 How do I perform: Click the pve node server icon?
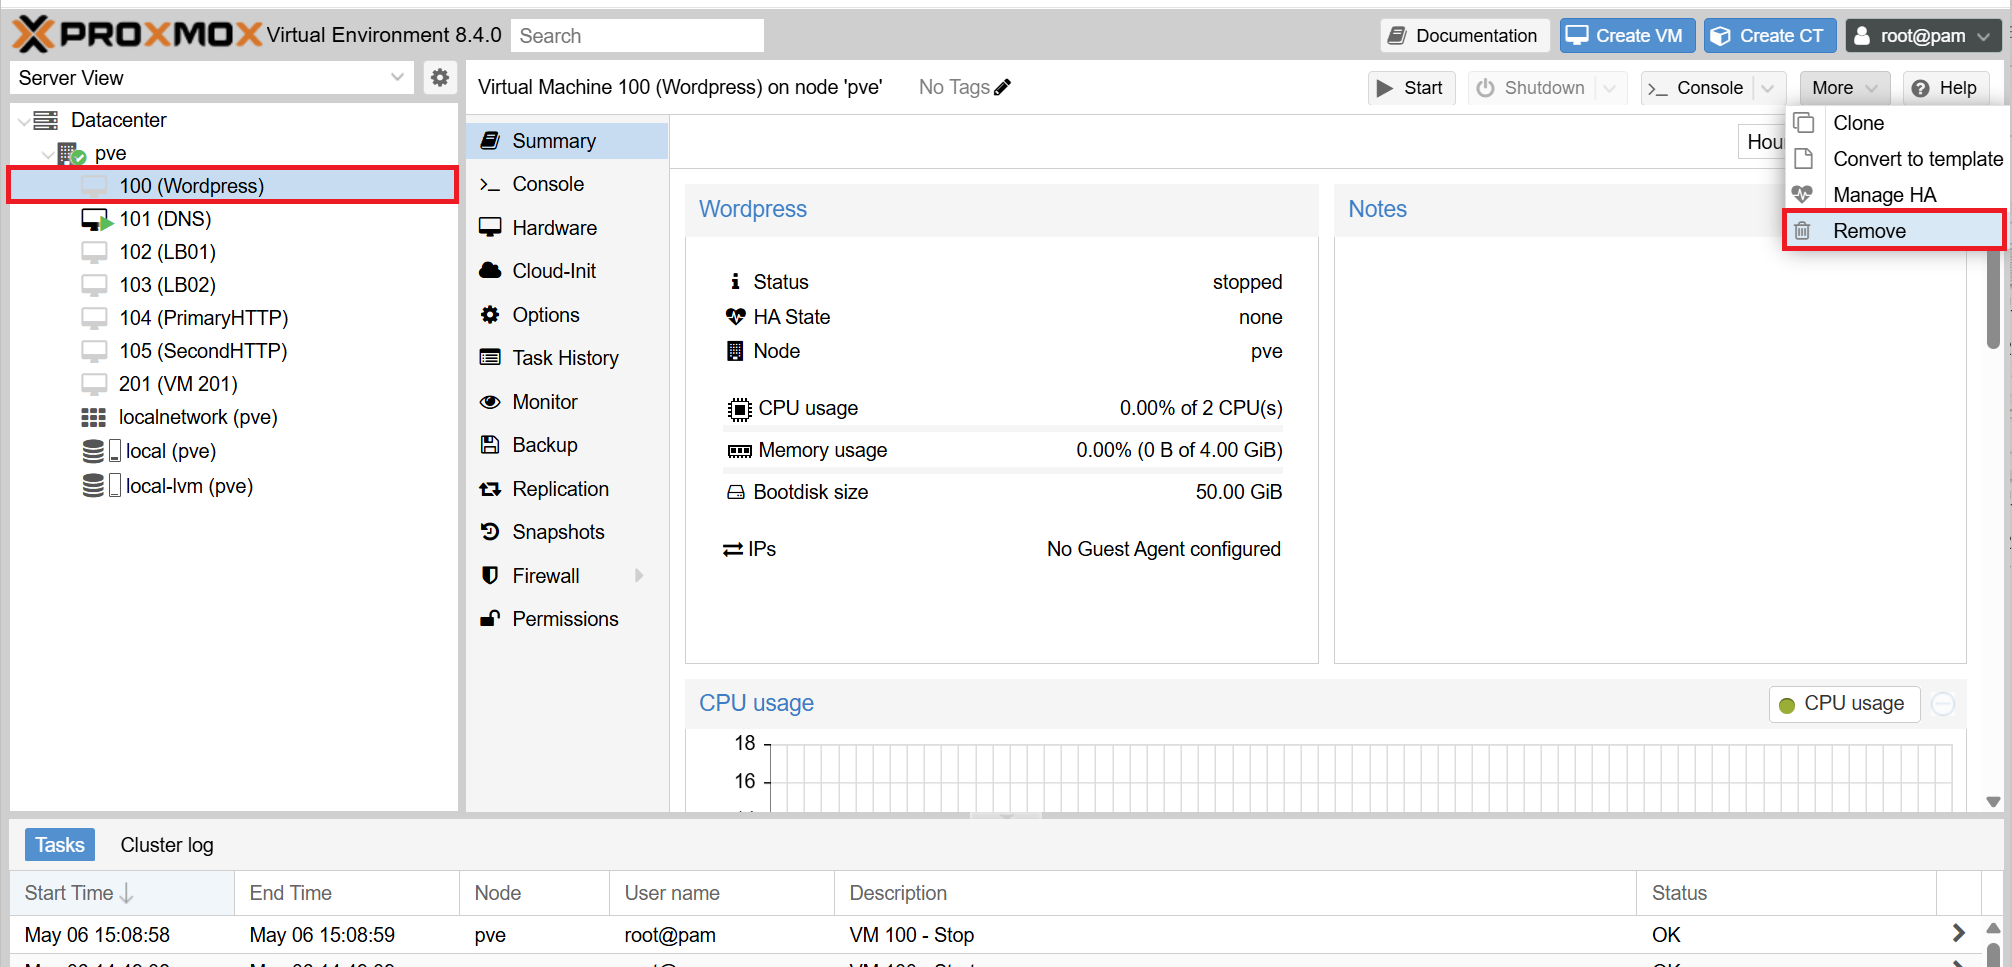tap(71, 154)
